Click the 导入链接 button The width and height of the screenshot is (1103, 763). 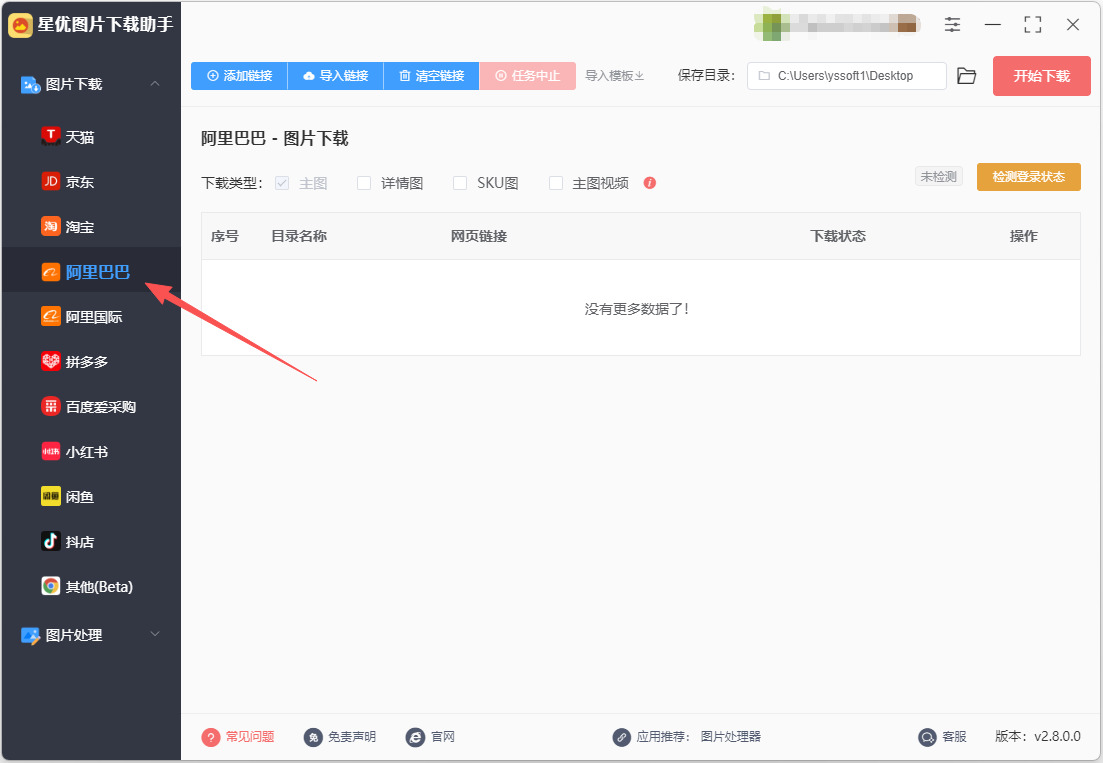tap(336, 76)
